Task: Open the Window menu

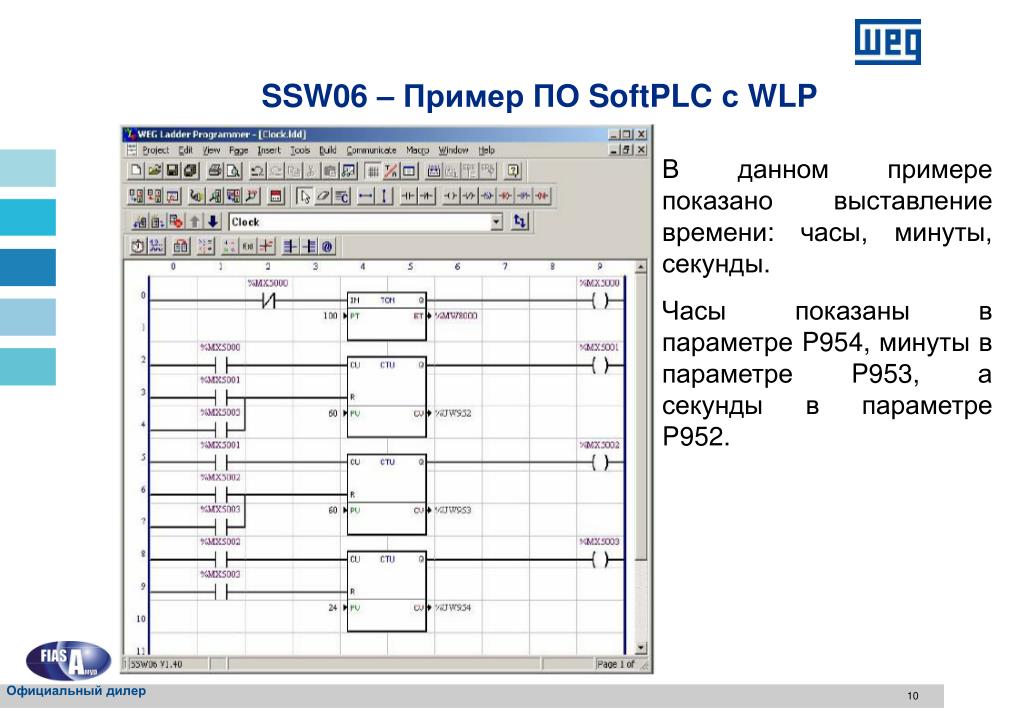Action: 453,150
